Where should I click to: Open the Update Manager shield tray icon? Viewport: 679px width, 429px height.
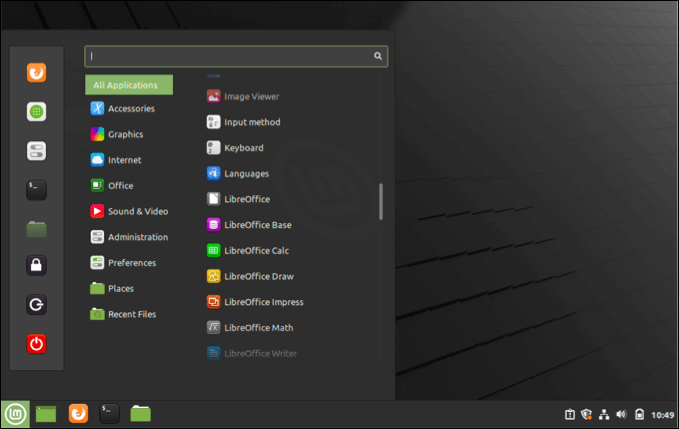click(x=587, y=415)
